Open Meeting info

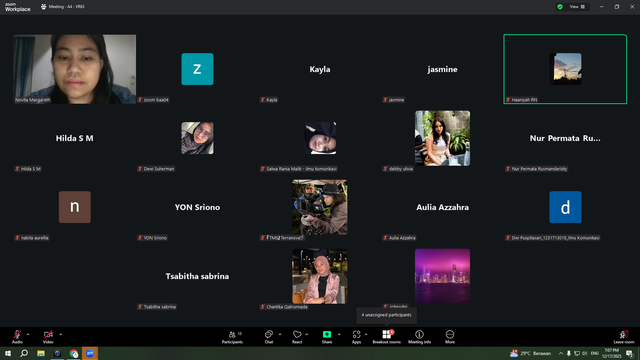coord(420,337)
